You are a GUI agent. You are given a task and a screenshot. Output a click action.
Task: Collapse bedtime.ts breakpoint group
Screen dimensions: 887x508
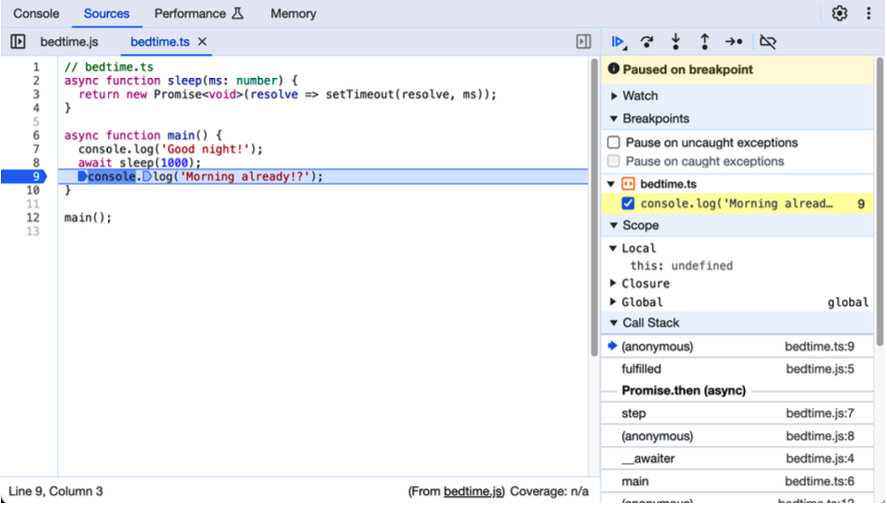pyautogui.click(x=611, y=184)
